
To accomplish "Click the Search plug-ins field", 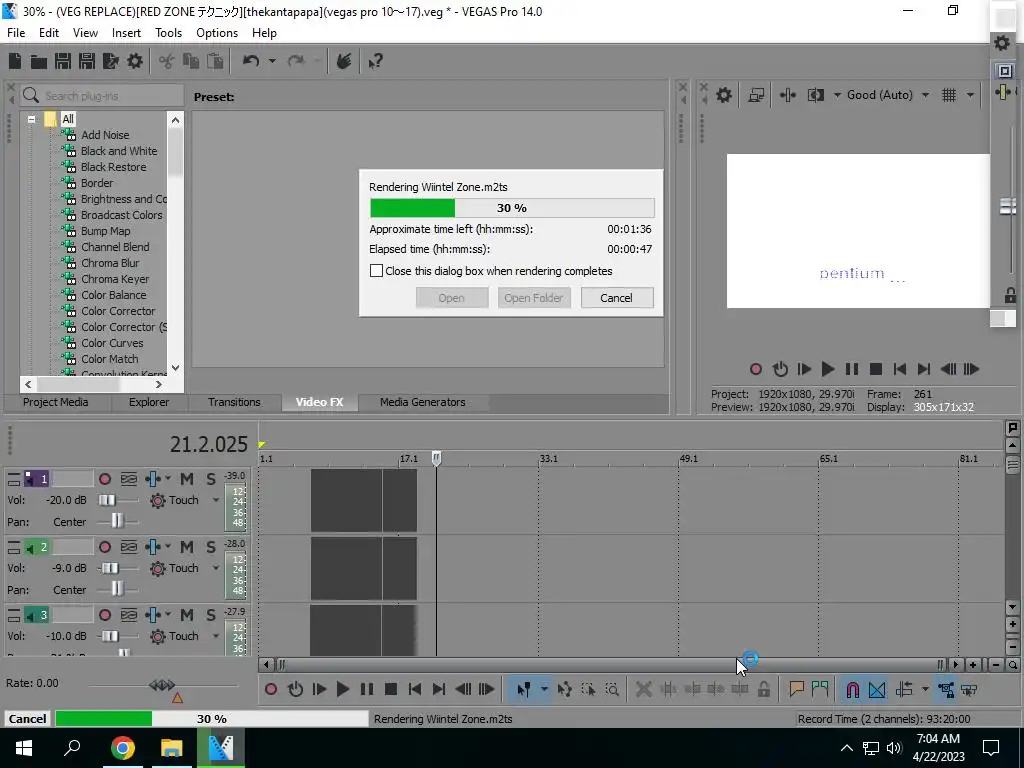I will [x=102, y=96].
